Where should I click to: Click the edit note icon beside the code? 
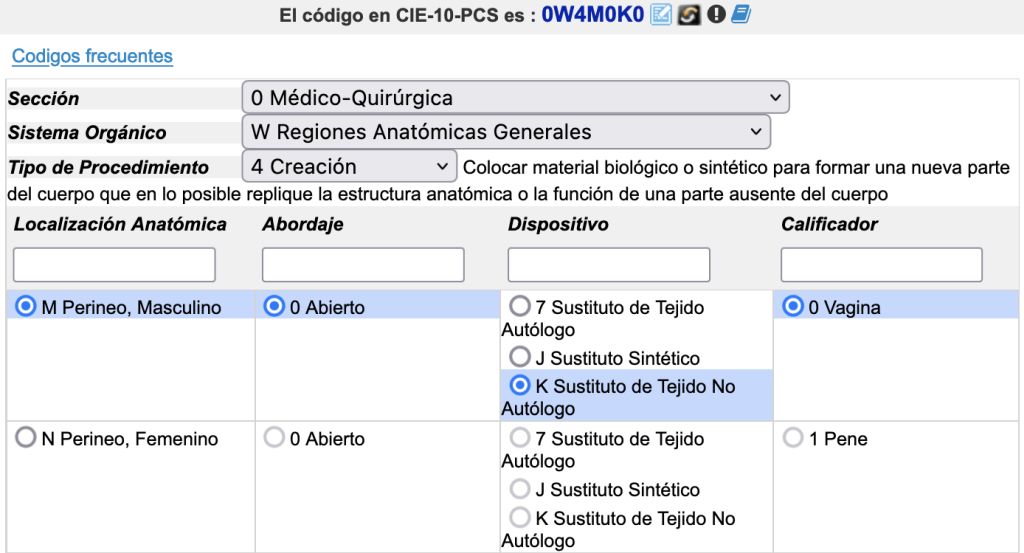[660, 16]
